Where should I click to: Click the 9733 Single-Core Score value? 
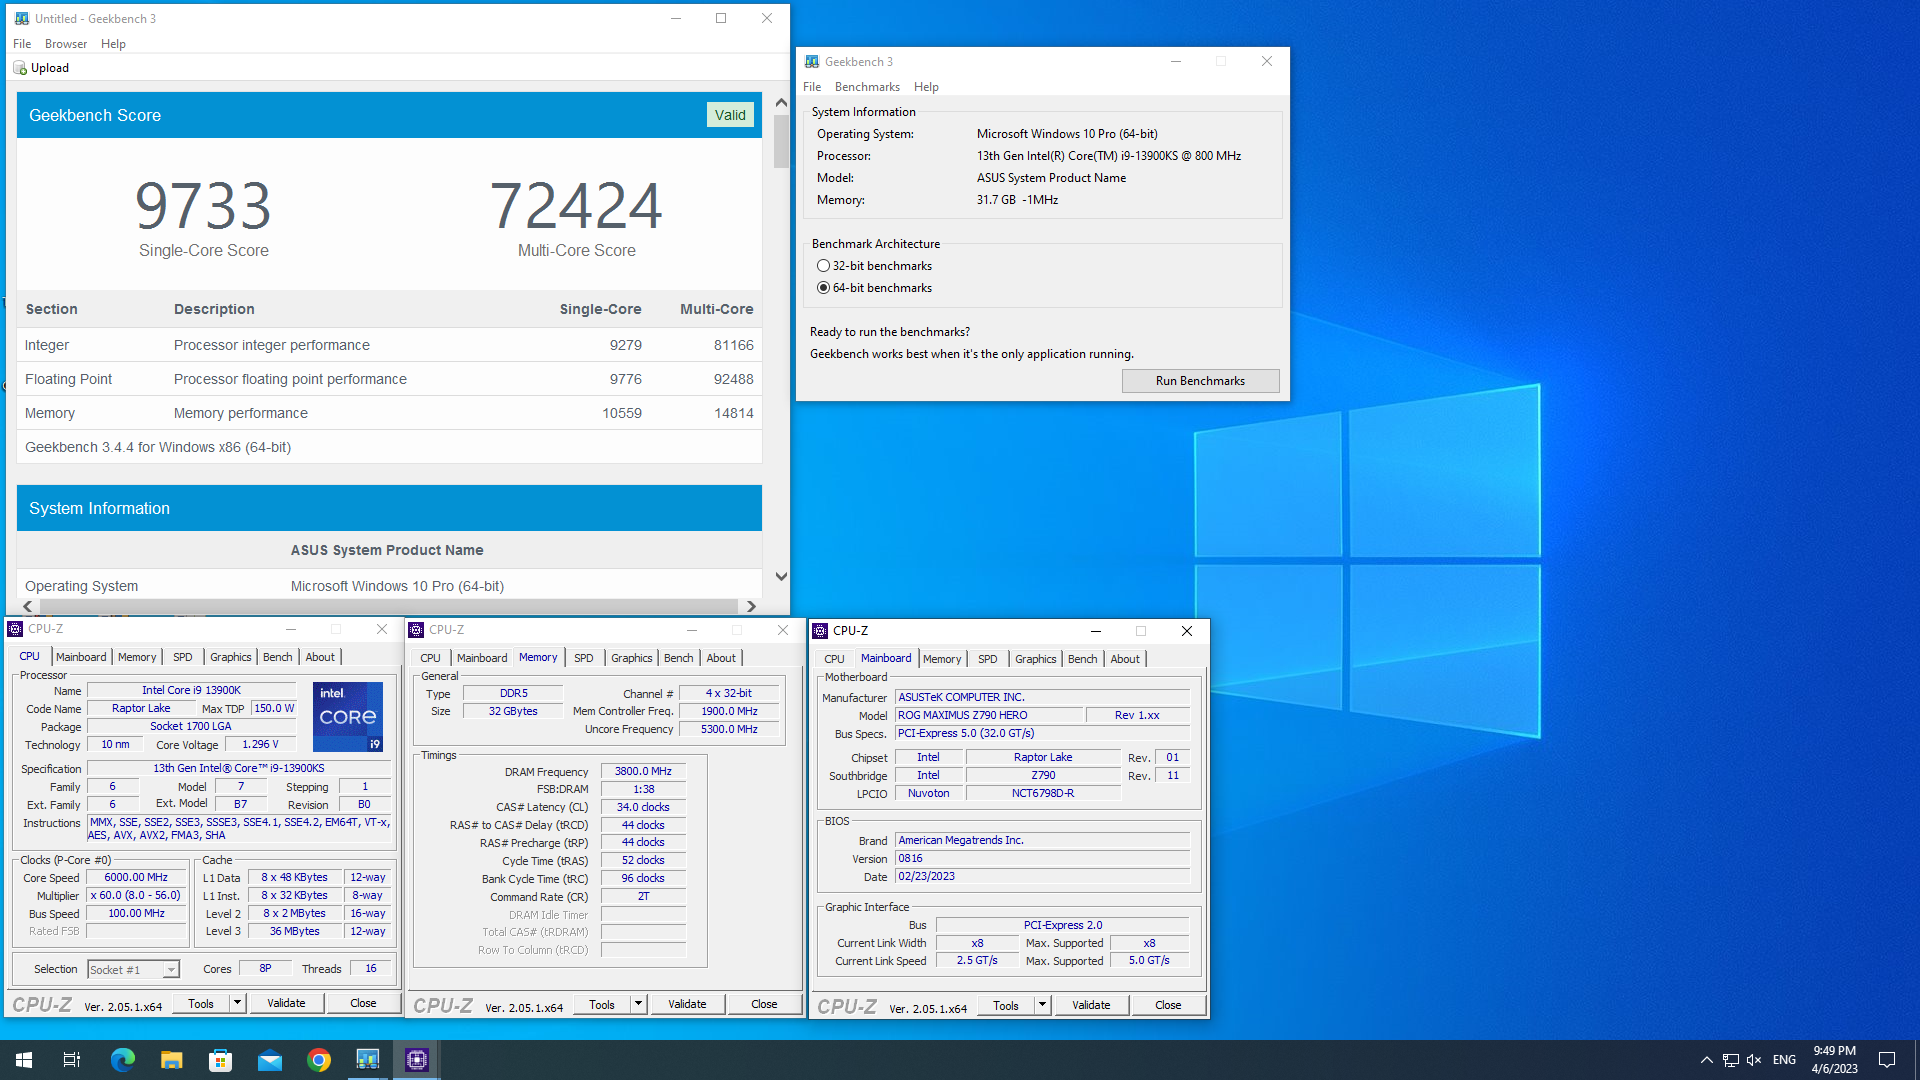(203, 205)
